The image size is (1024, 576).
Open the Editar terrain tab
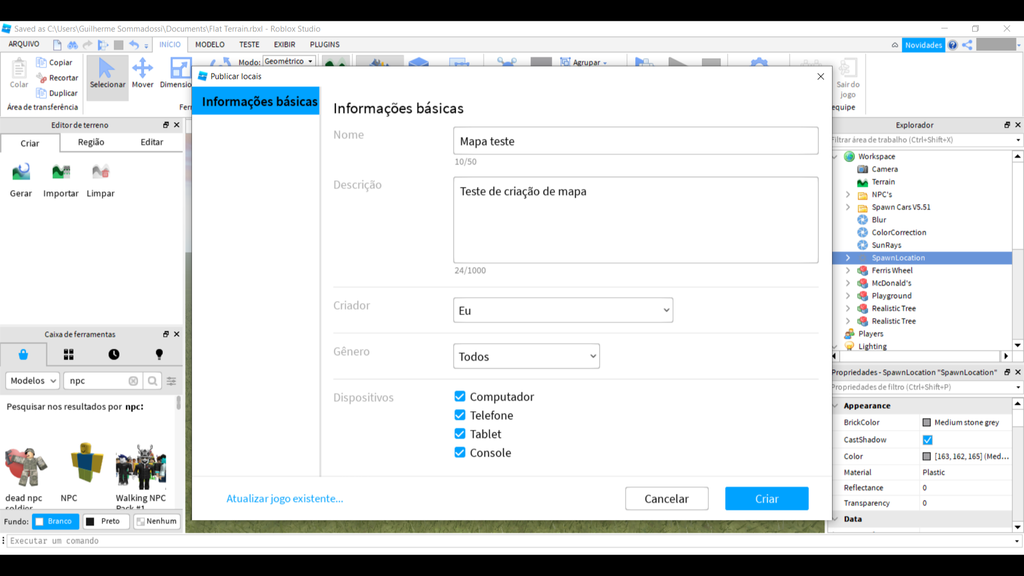pos(152,142)
